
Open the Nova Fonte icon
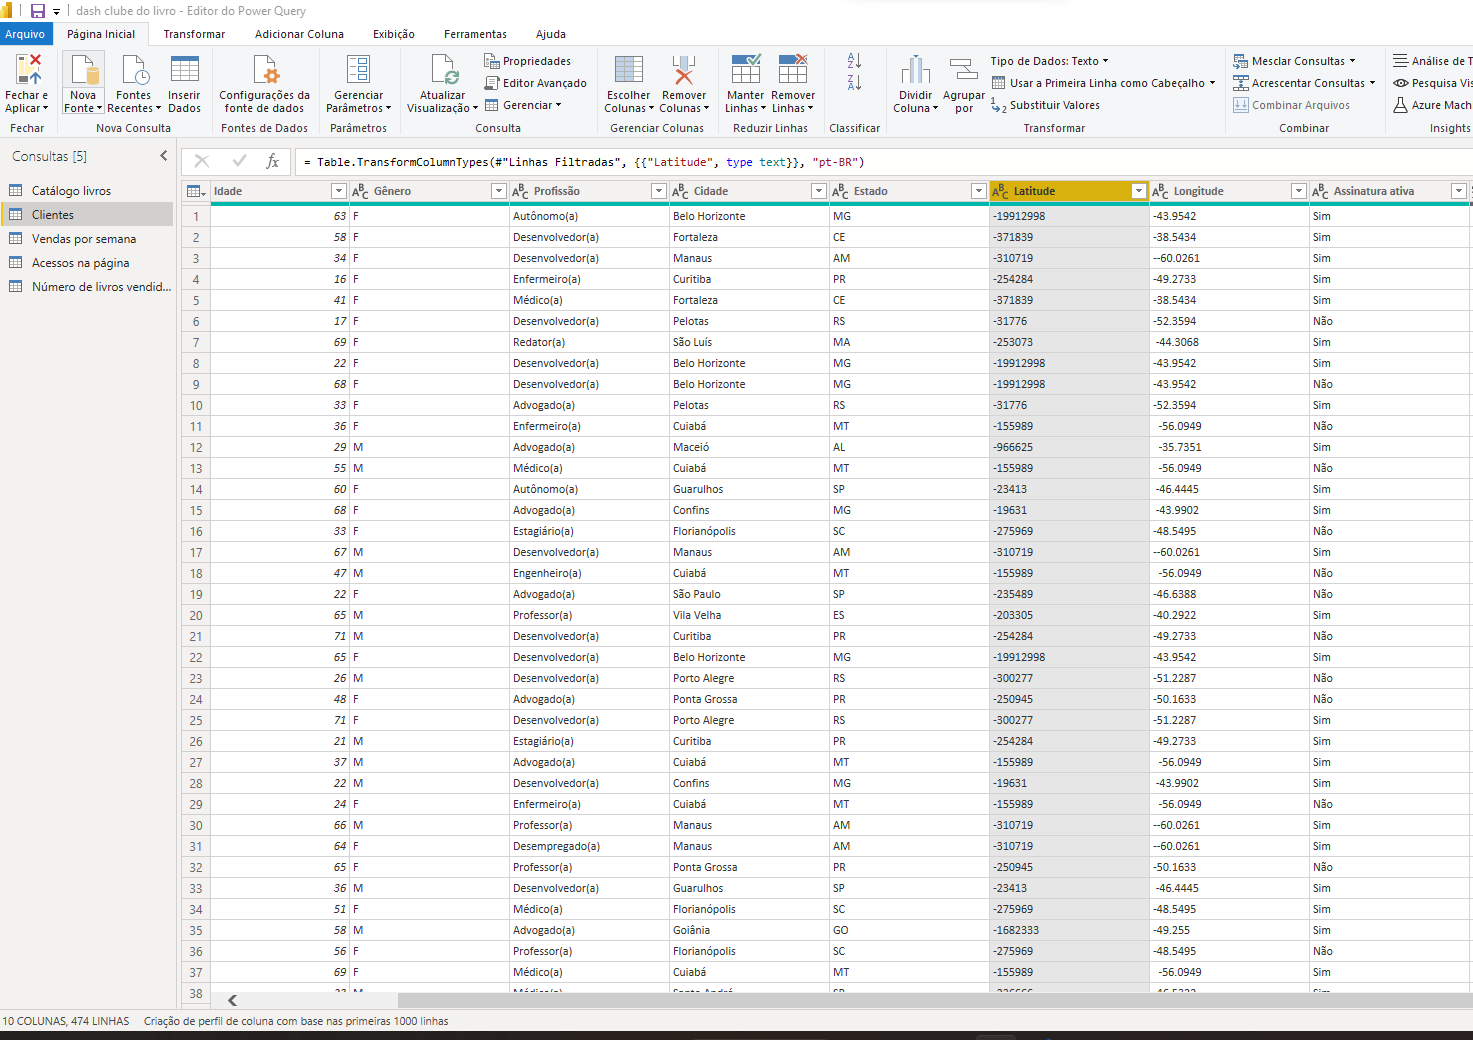(83, 70)
